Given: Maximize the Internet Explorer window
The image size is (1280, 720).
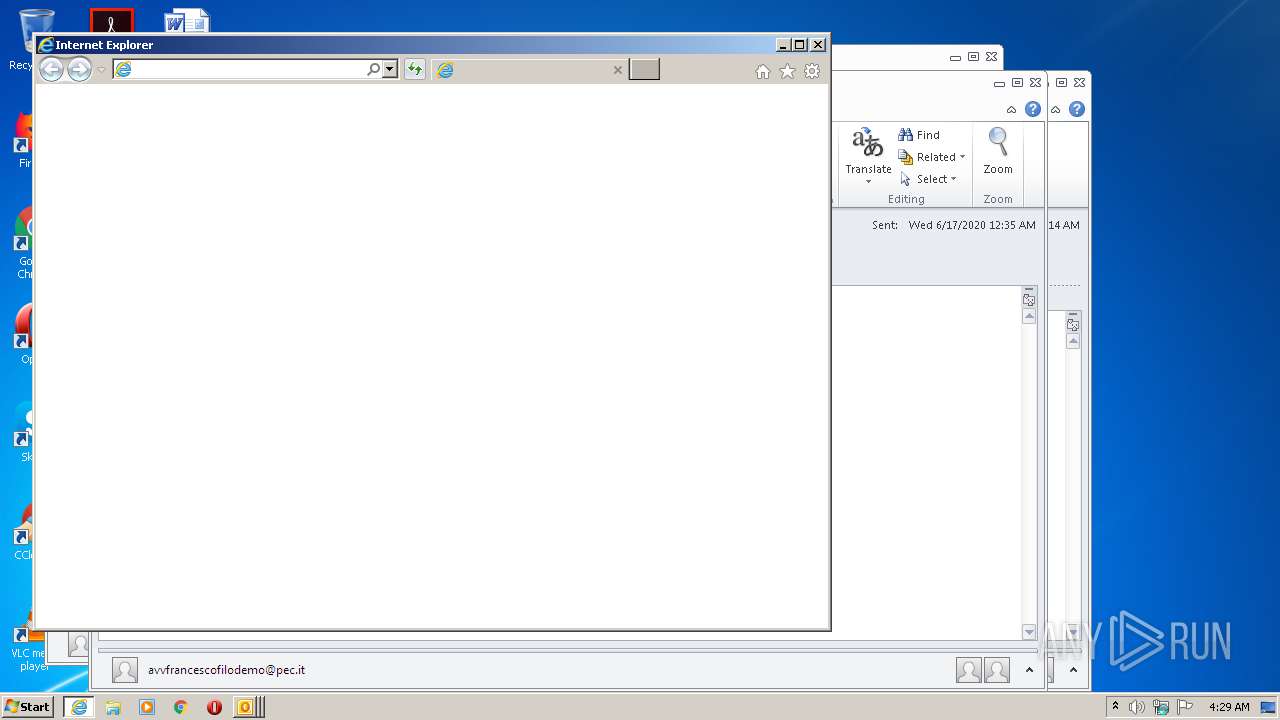Looking at the screenshot, I should [799, 45].
